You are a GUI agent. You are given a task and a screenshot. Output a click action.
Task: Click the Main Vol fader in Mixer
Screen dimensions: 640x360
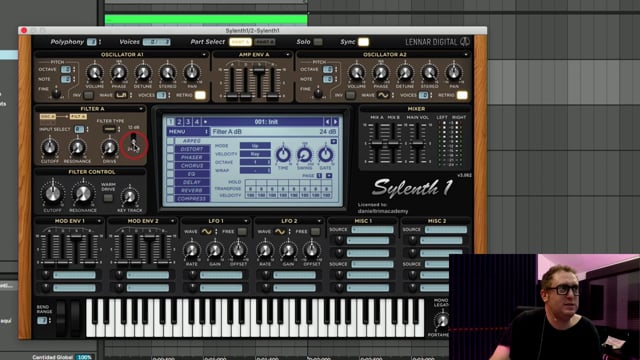[x=417, y=143]
